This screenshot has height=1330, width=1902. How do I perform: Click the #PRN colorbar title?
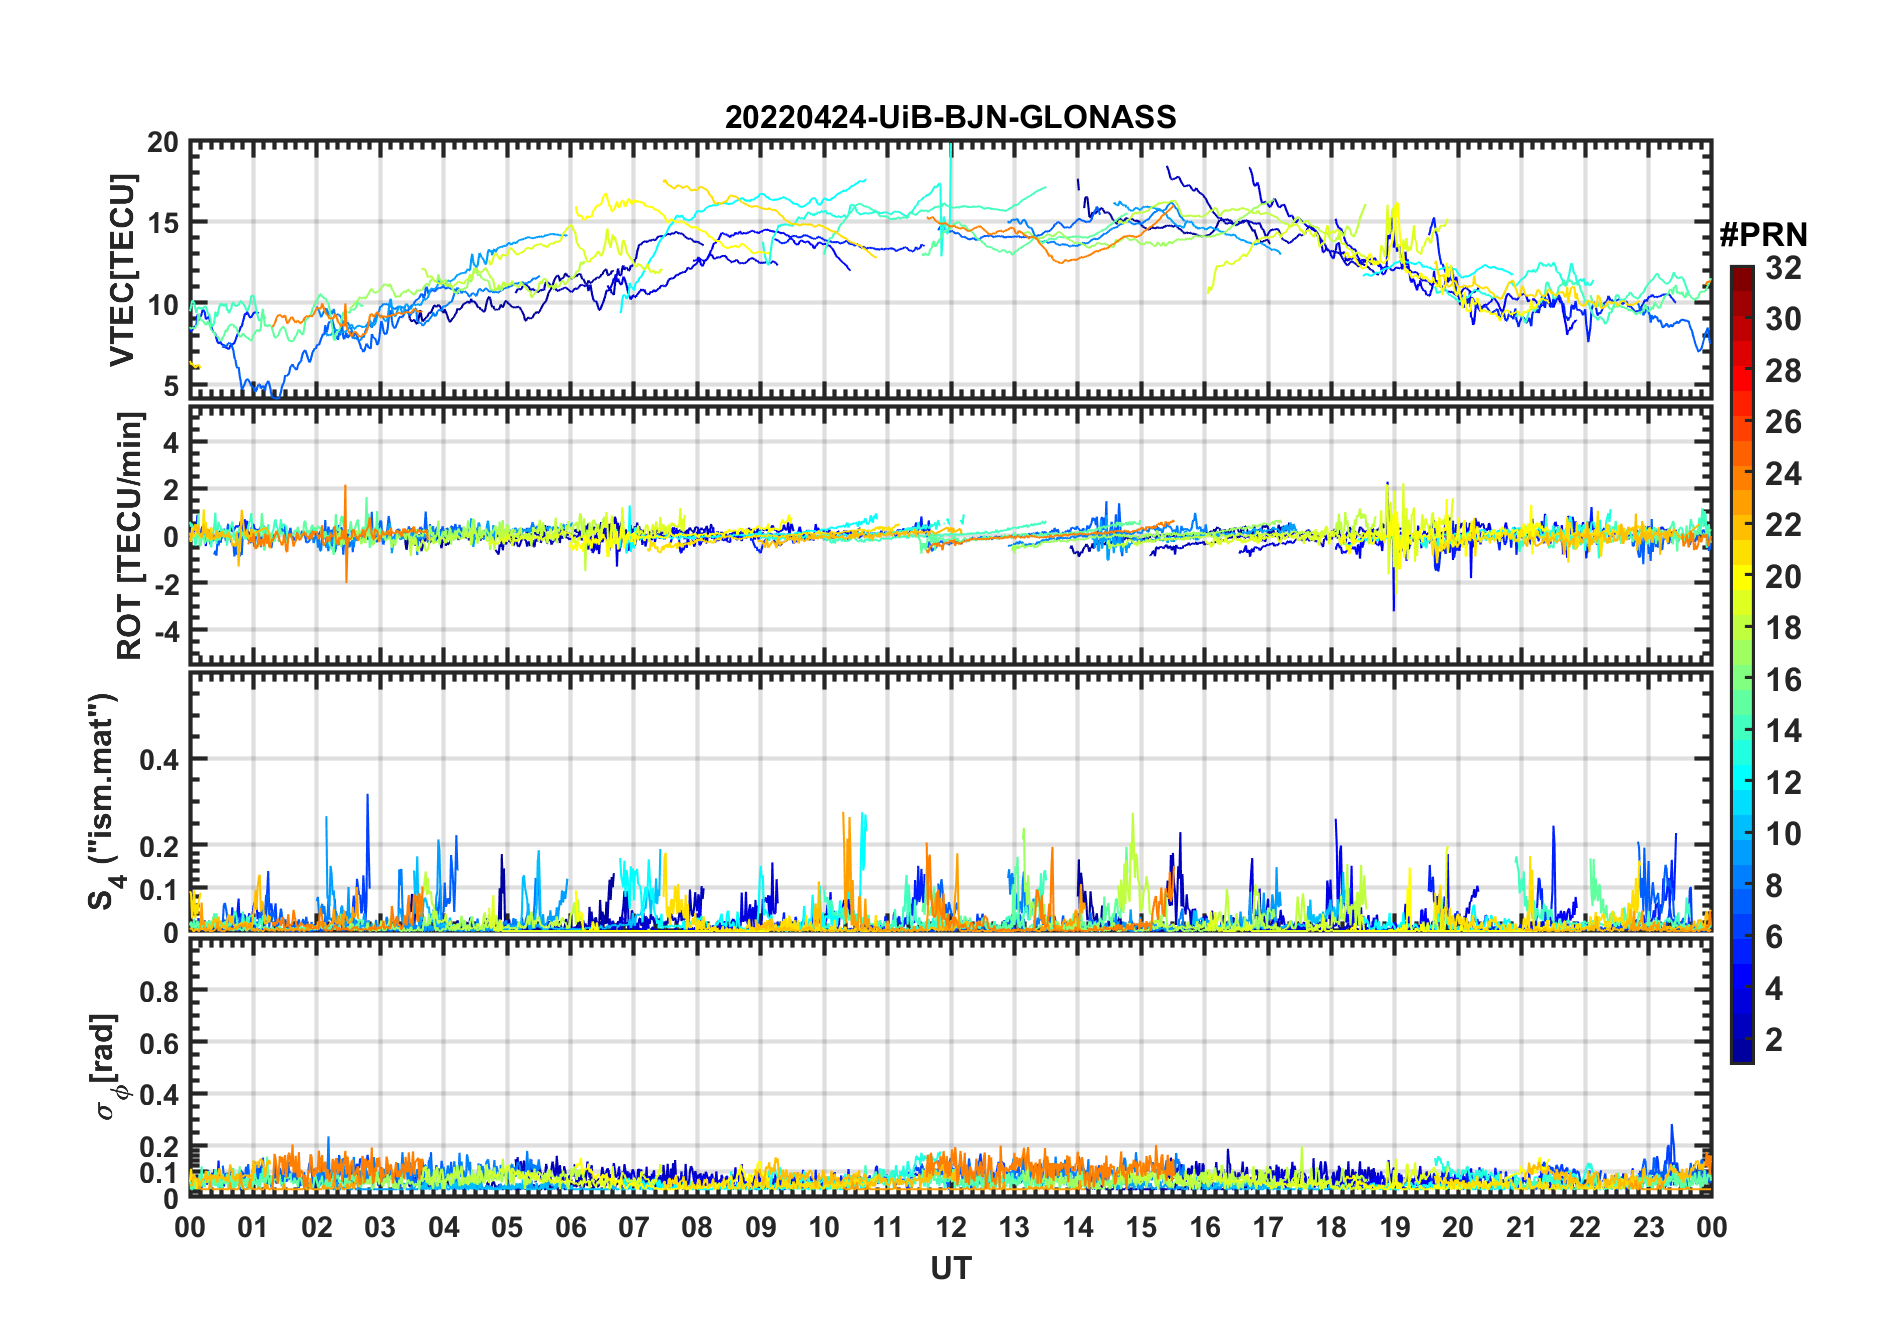(x=1763, y=235)
